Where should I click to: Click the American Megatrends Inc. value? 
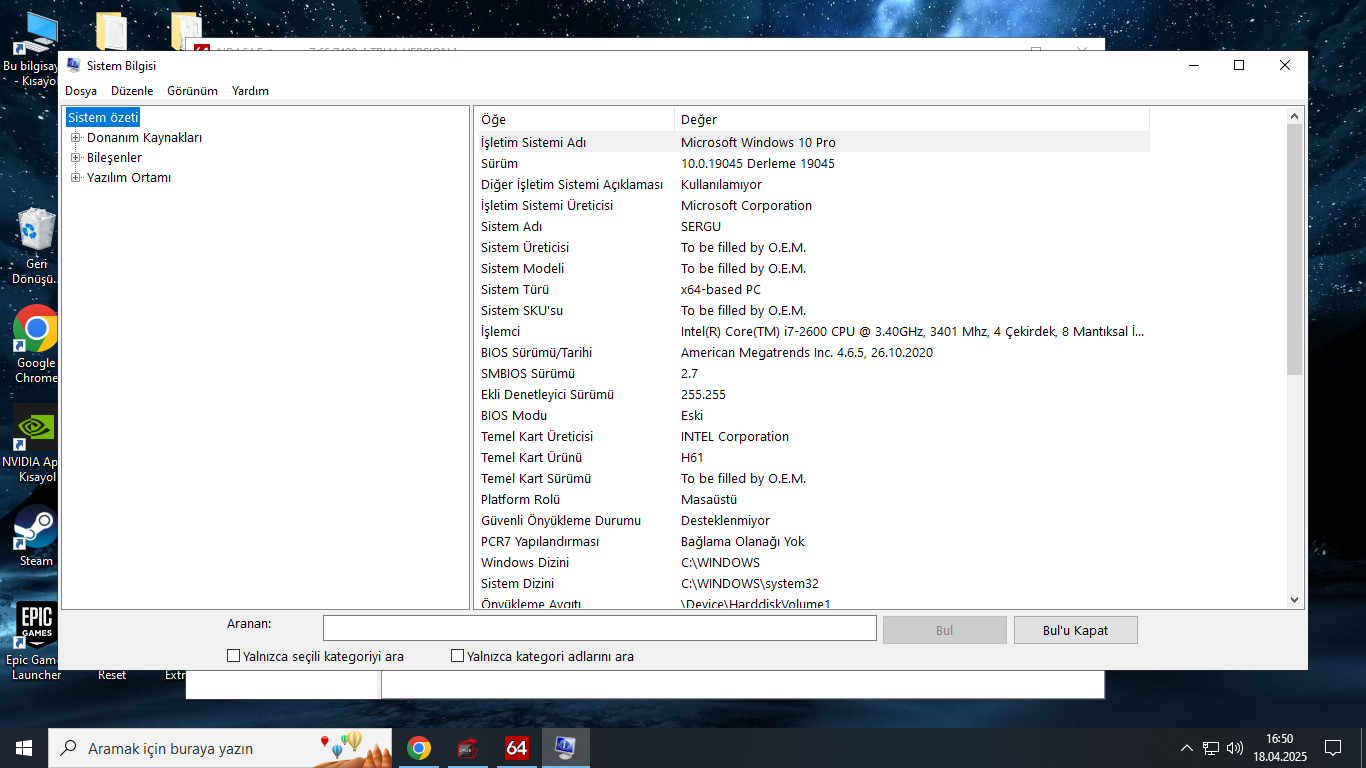[806, 352]
